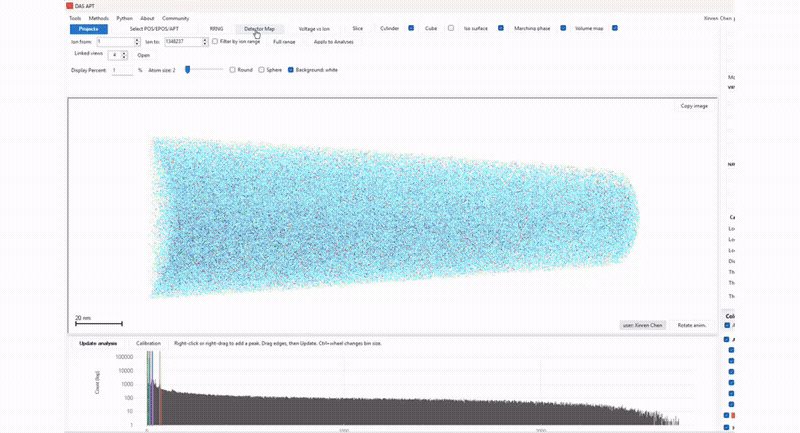
Task: Increase the Ion to spinner value
Action: tap(205, 40)
